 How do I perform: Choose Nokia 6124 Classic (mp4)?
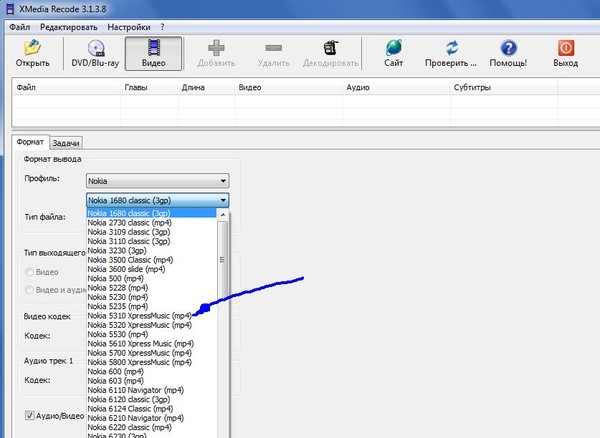[x=152, y=409]
